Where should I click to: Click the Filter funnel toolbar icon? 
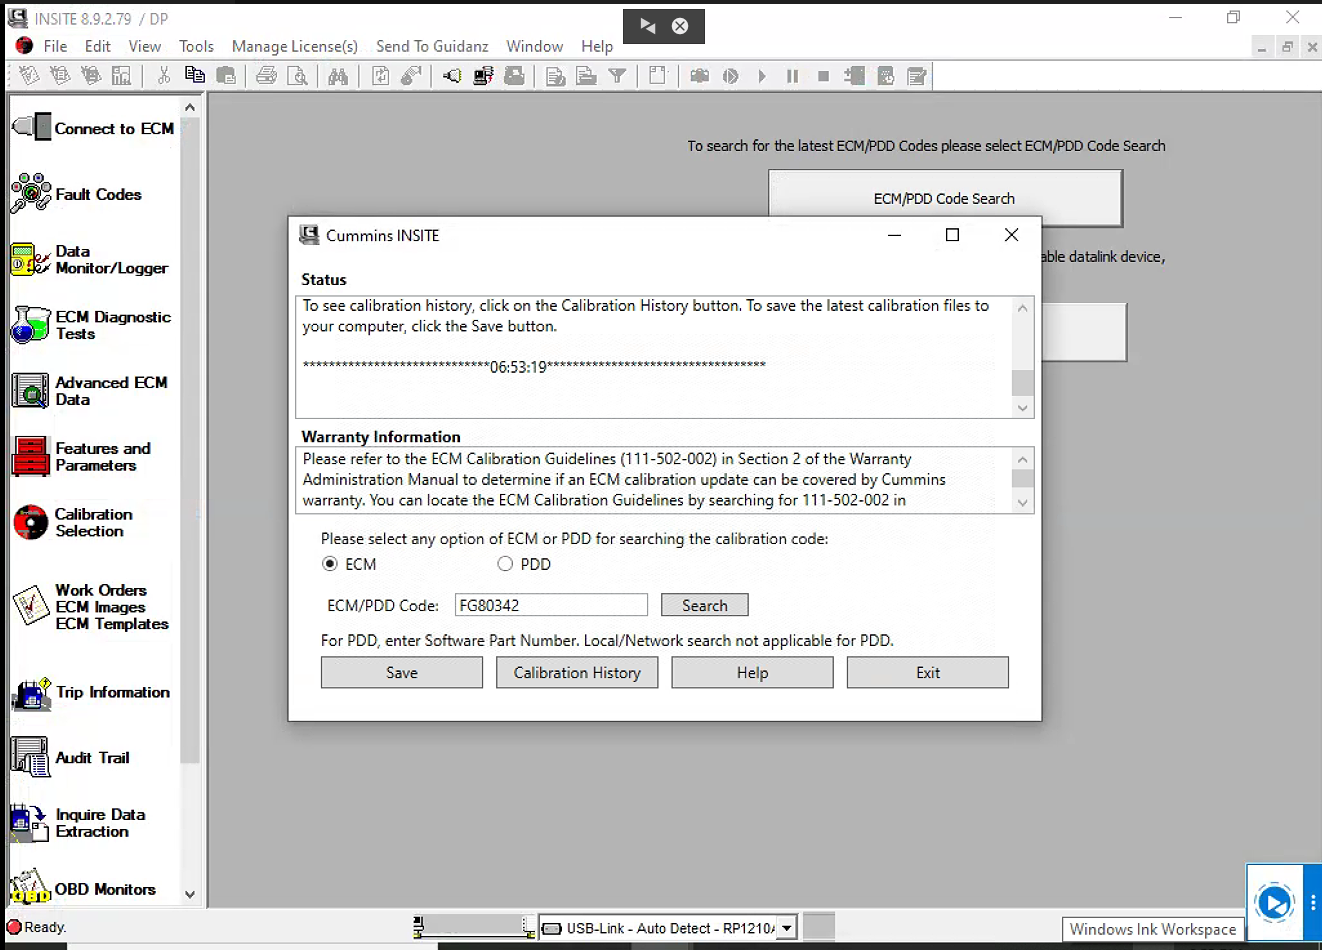point(618,76)
